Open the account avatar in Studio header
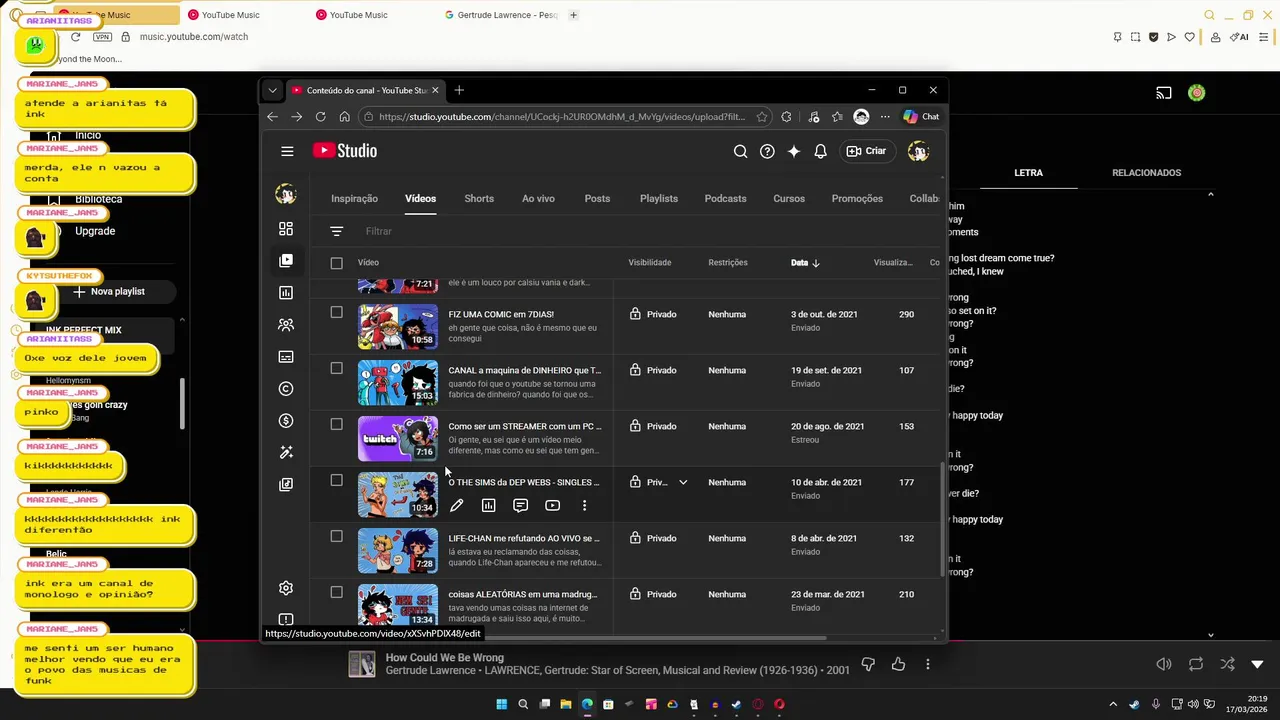Viewport: 1280px width, 720px height. 918,151
